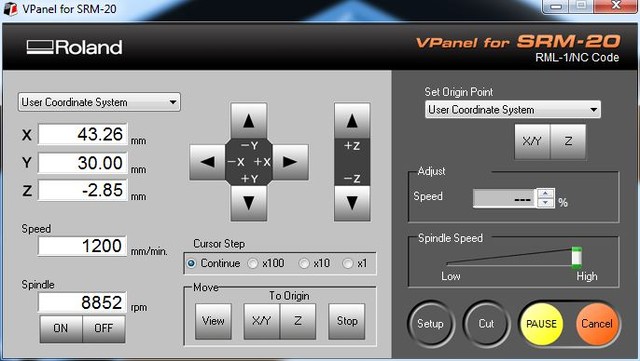
Task: Click the yellow PAUSE button
Action: point(541,324)
